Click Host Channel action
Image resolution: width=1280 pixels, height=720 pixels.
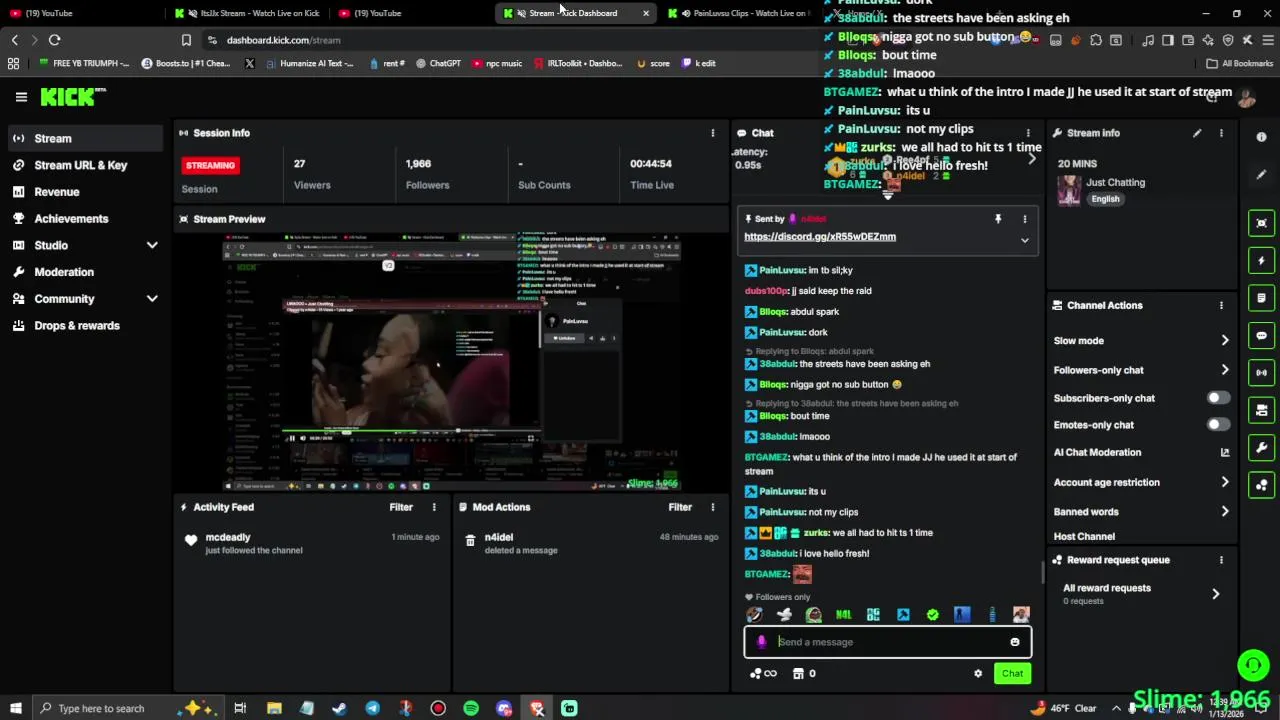pyautogui.click(x=1084, y=537)
